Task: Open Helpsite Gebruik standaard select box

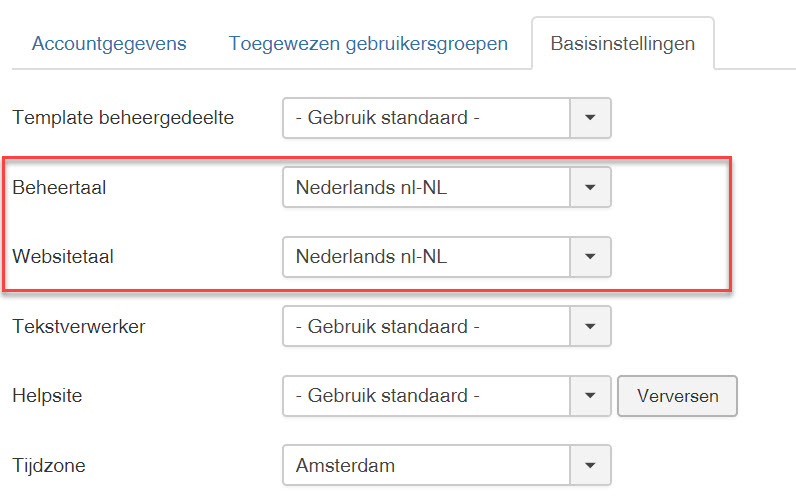Action: pyautogui.click(x=427, y=396)
